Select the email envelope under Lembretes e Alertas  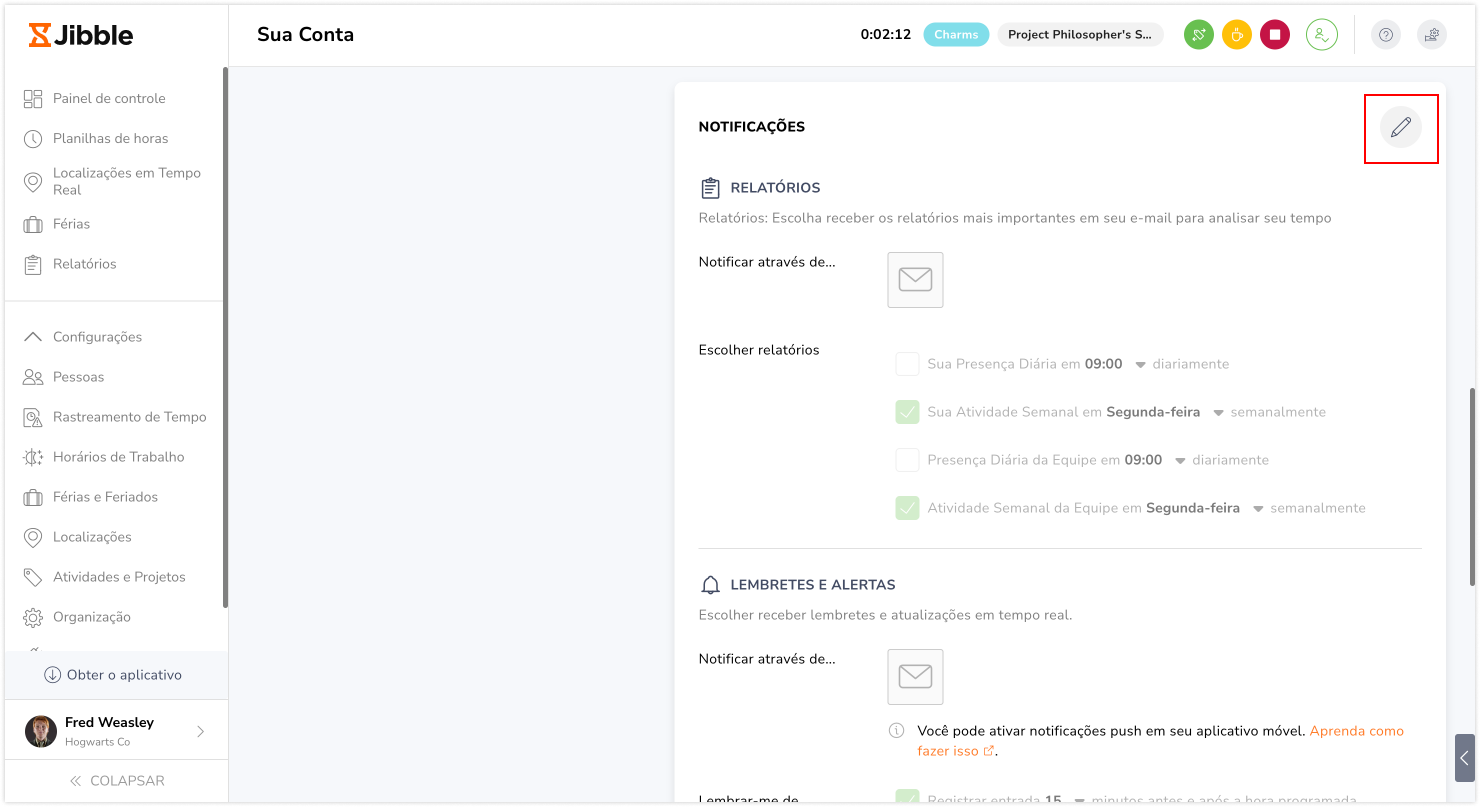(915, 677)
